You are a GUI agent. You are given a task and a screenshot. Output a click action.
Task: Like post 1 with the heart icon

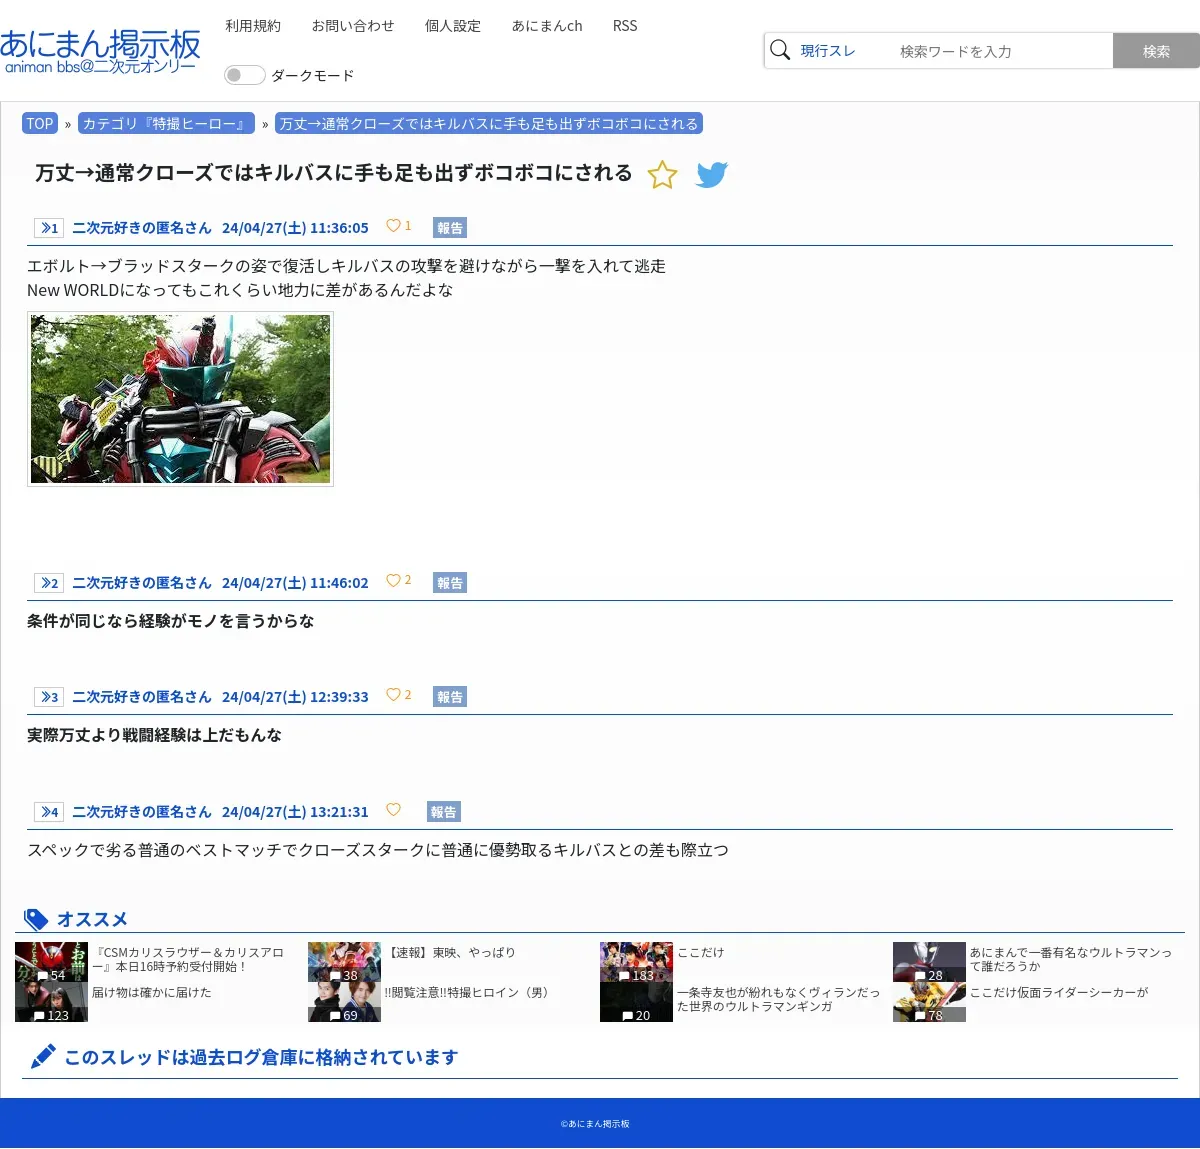[x=393, y=226]
